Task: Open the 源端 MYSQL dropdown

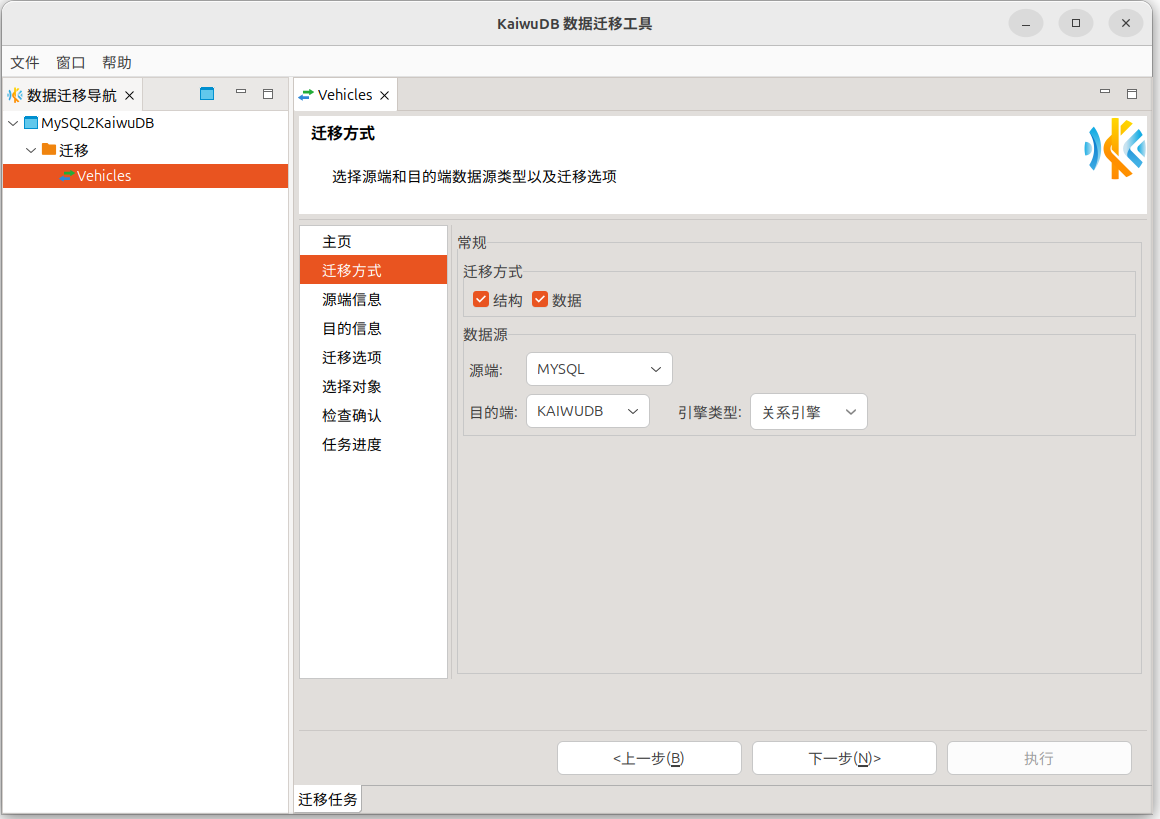Action: click(x=599, y=369)
